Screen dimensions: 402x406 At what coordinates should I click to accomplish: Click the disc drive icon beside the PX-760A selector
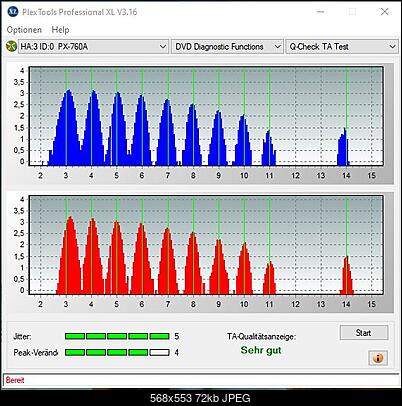[11, 47]
